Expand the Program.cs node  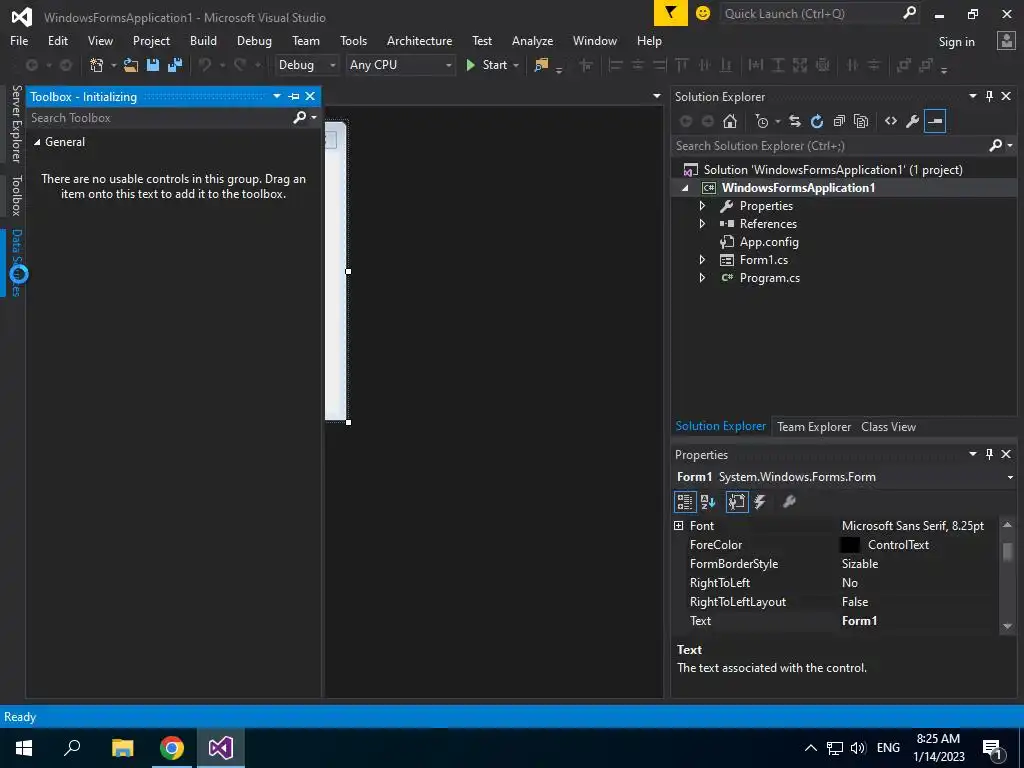click(x=703, y=278)
